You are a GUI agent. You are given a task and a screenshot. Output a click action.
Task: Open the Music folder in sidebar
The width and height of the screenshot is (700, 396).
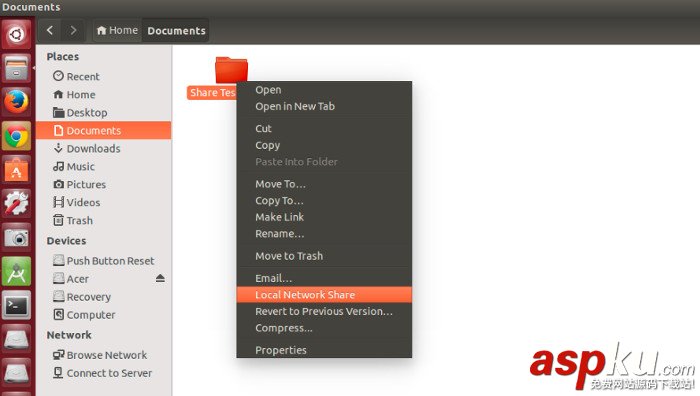[104, 167]
